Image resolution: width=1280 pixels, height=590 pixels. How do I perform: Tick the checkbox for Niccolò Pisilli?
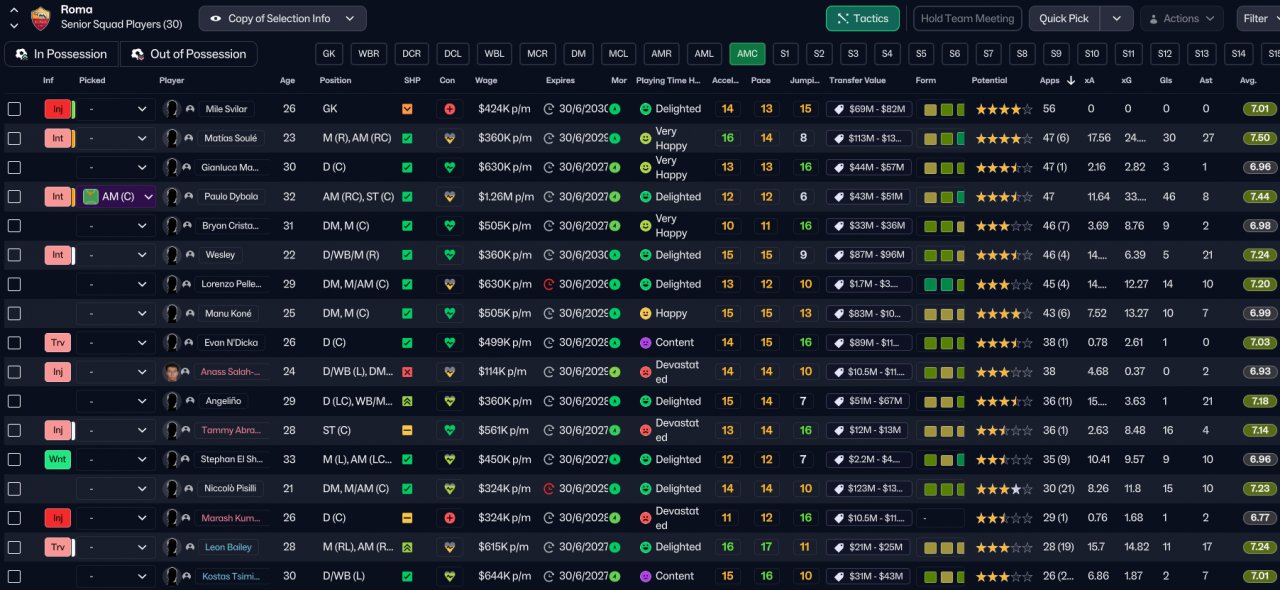[x=14, y=489]
